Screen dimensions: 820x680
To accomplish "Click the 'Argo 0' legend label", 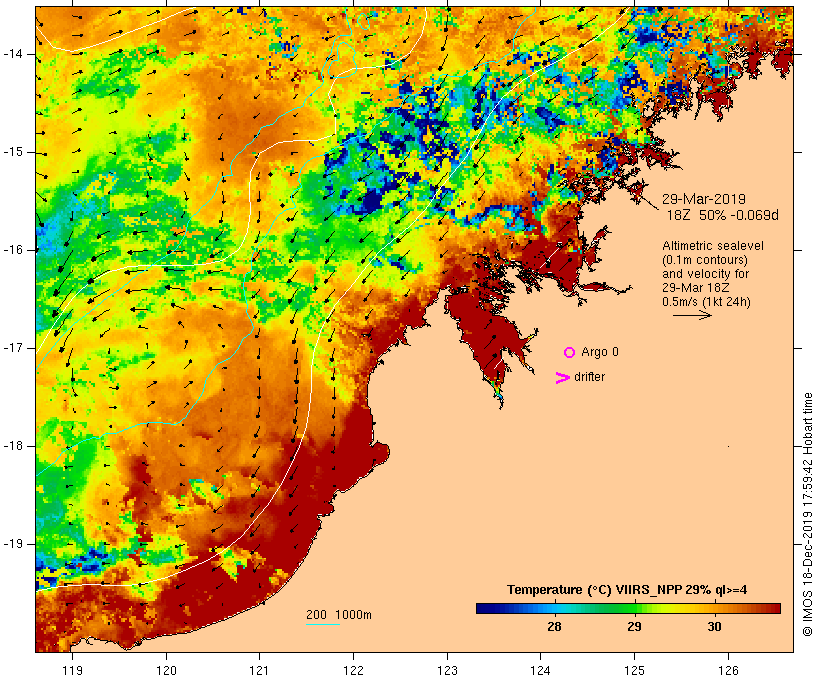I will pyautogui.click(x=600, y=352).
